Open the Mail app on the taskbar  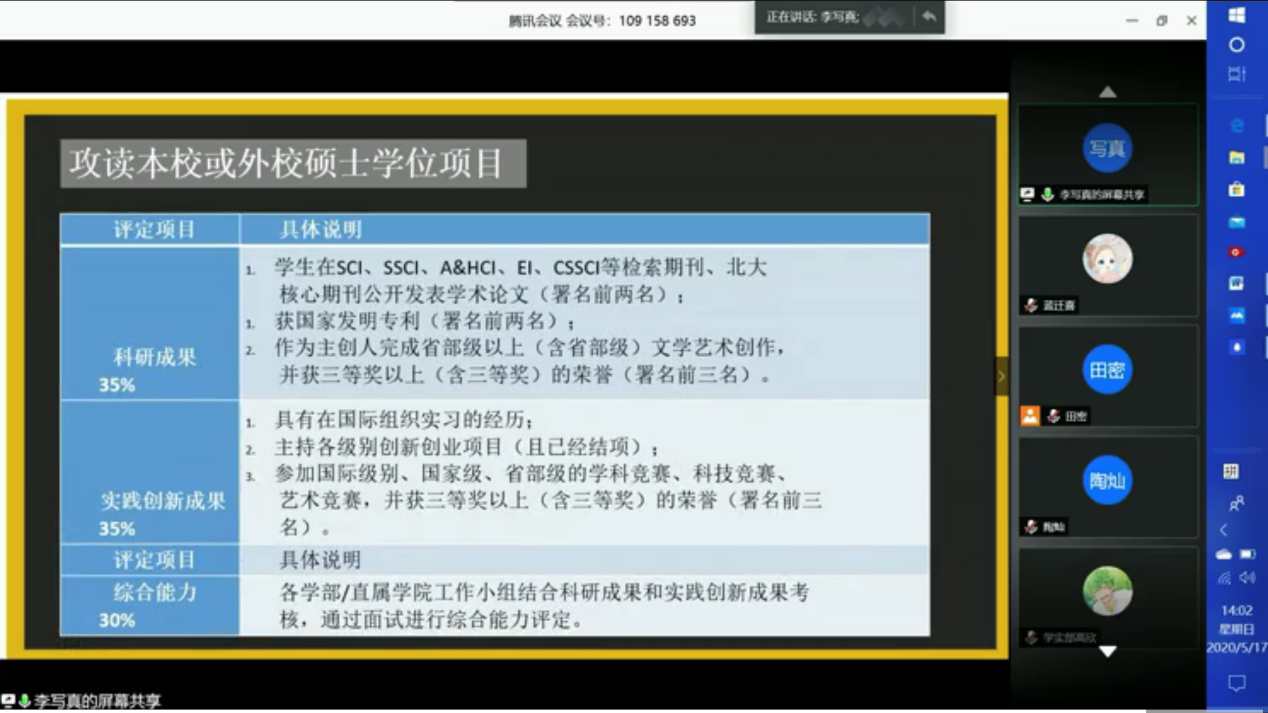[1237, 221]
